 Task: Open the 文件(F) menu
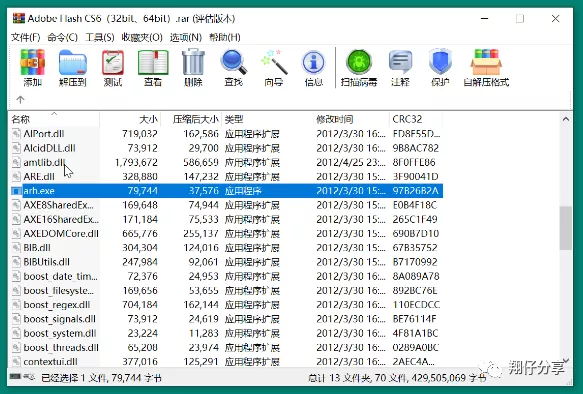pyautogui.click(x=26, y=37)
